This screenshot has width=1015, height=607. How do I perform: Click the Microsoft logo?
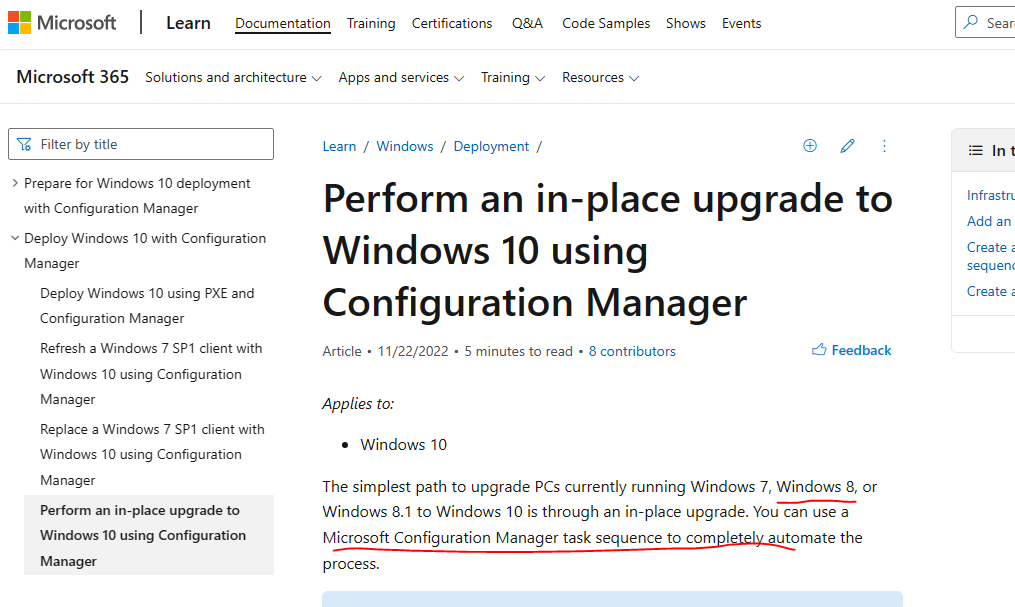(62, 23)
